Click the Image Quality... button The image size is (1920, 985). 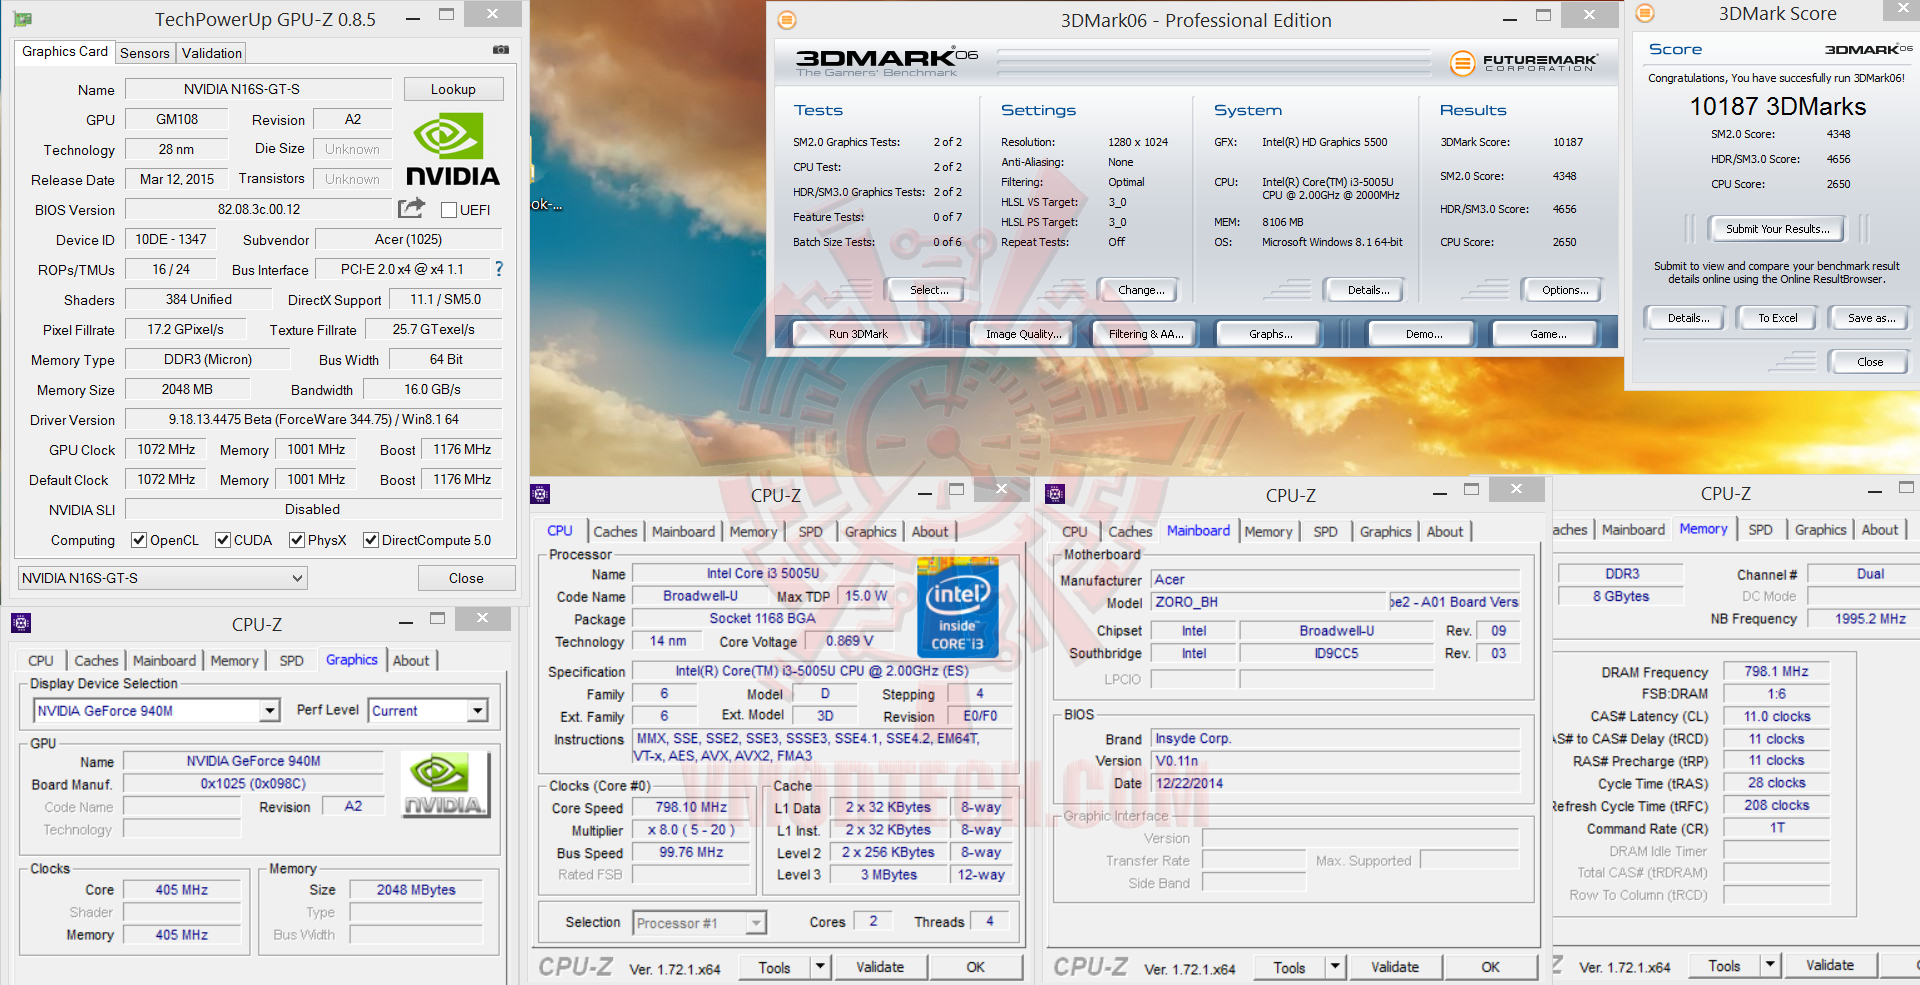click(1023, 334)
